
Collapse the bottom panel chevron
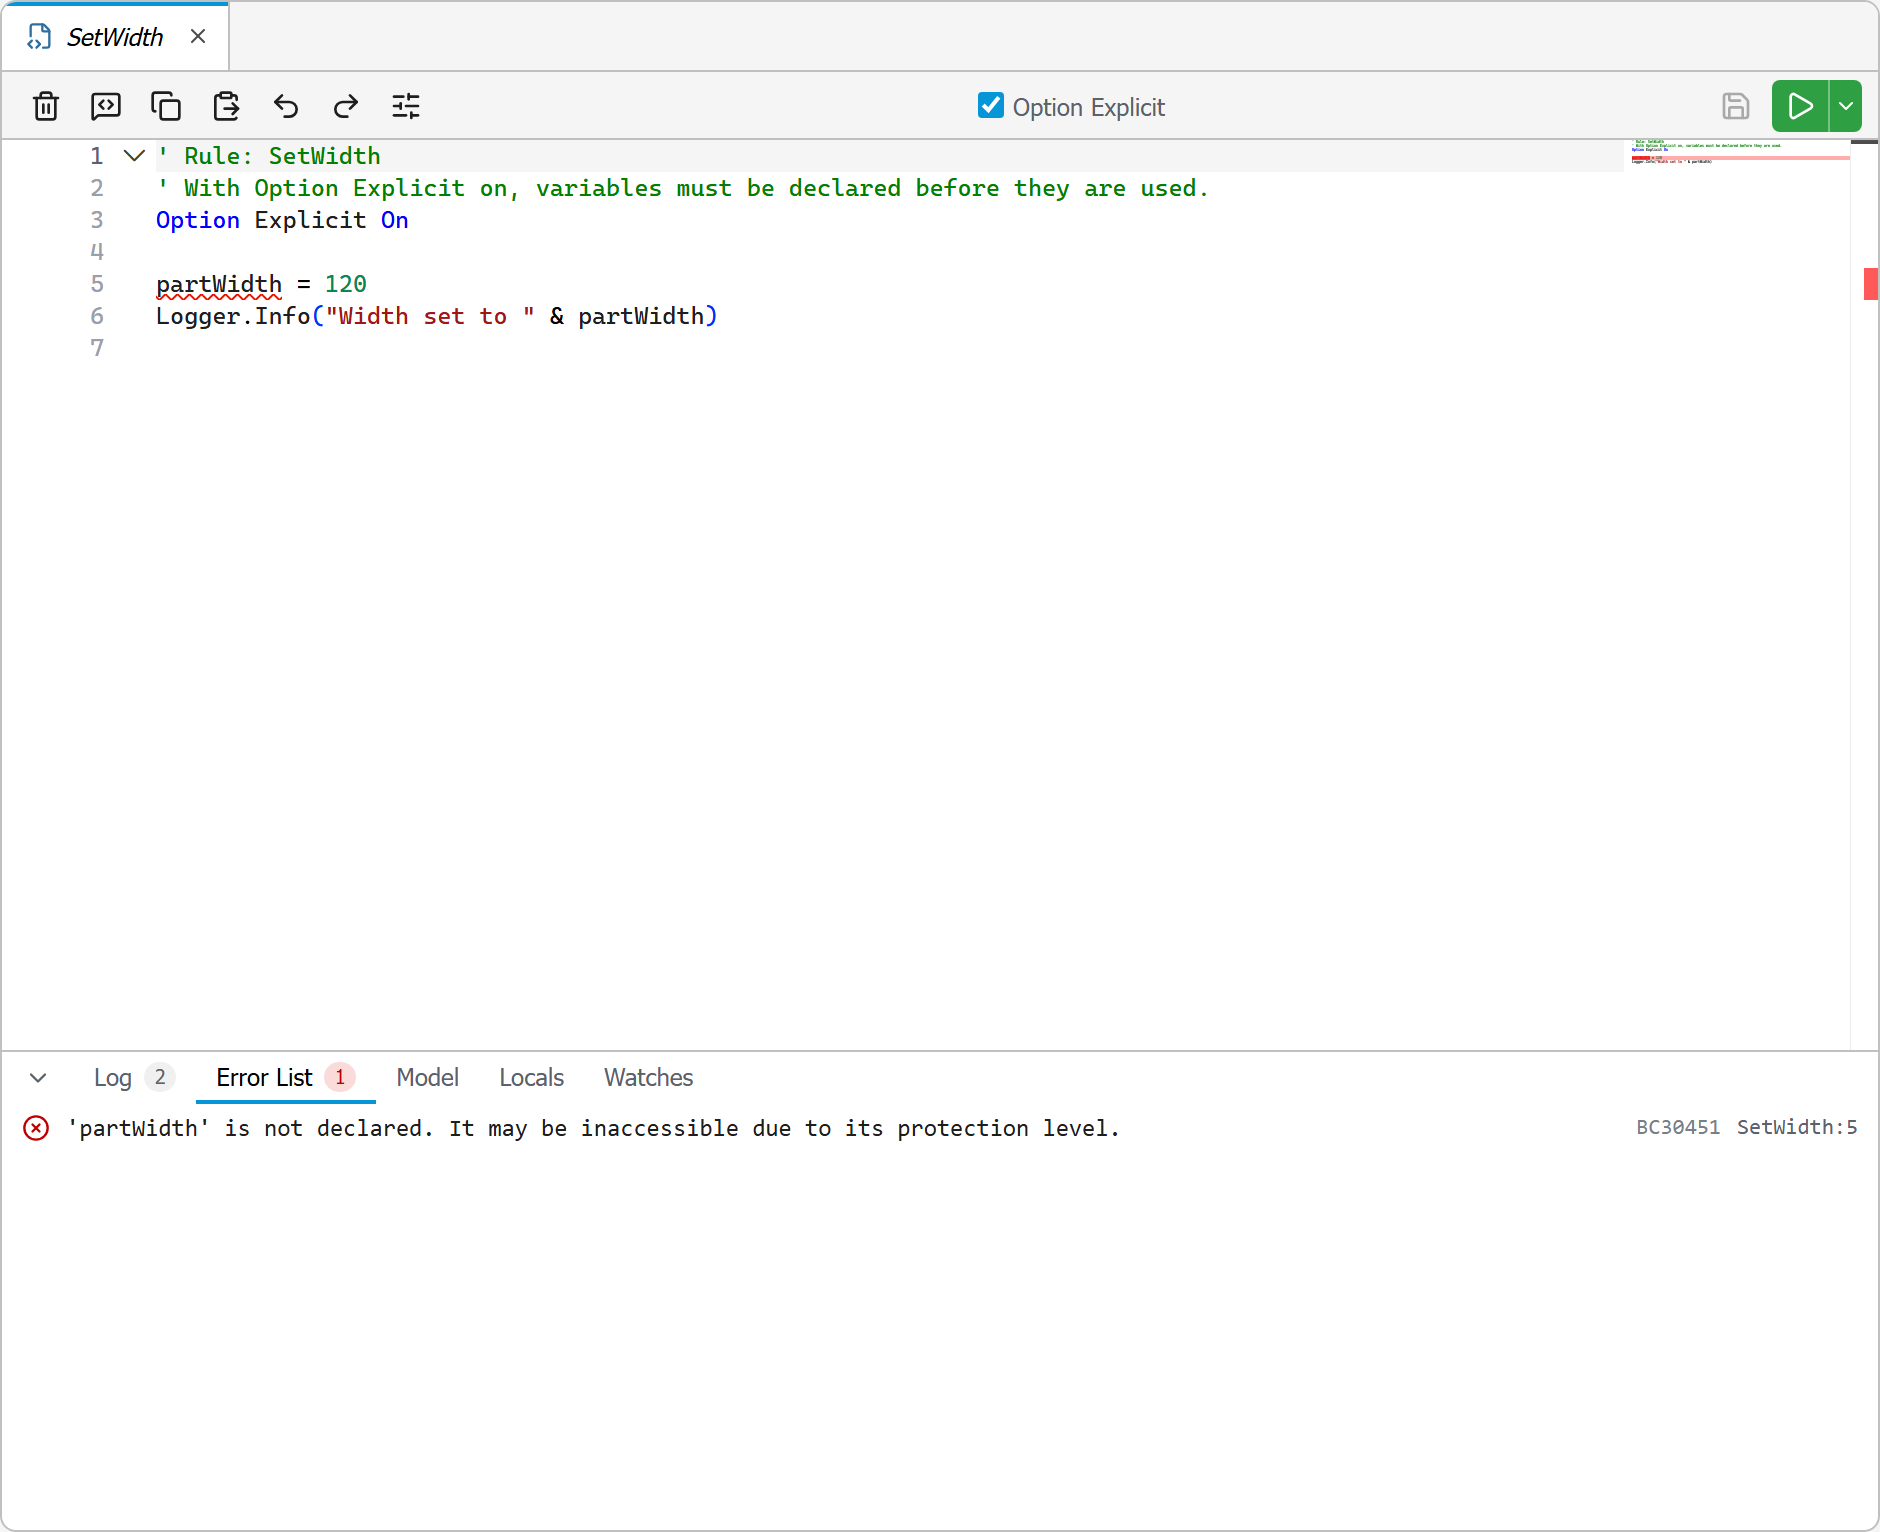click(38, 1078)
